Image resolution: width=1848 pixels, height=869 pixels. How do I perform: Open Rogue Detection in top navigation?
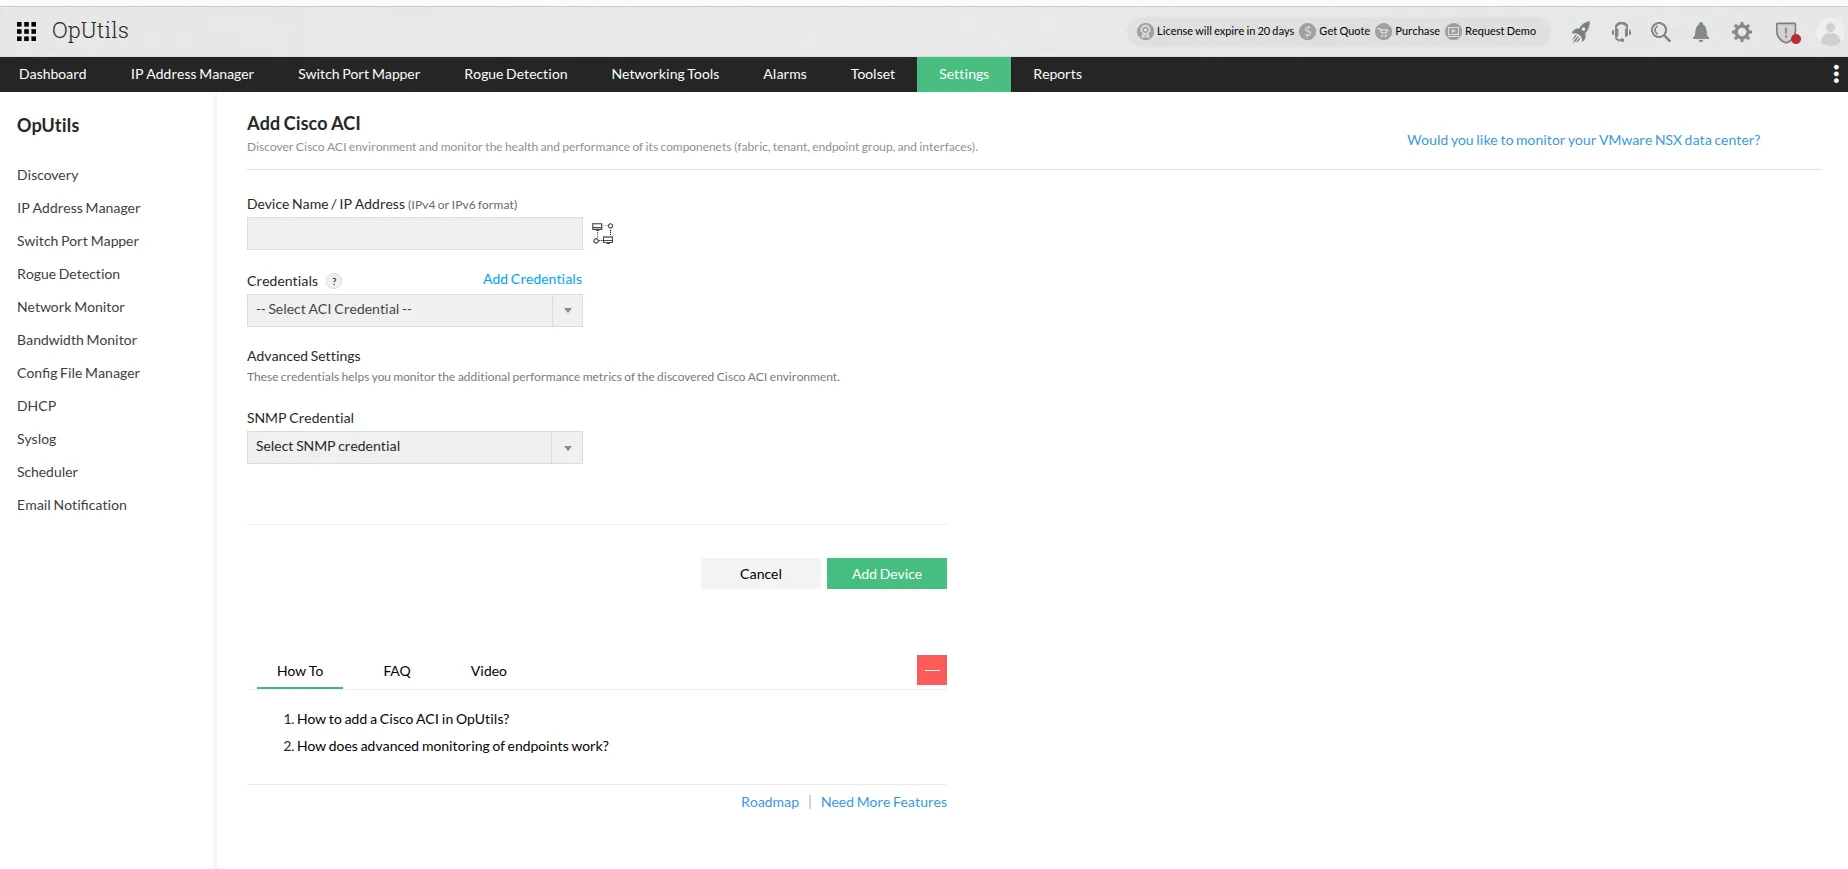[516, 74]
